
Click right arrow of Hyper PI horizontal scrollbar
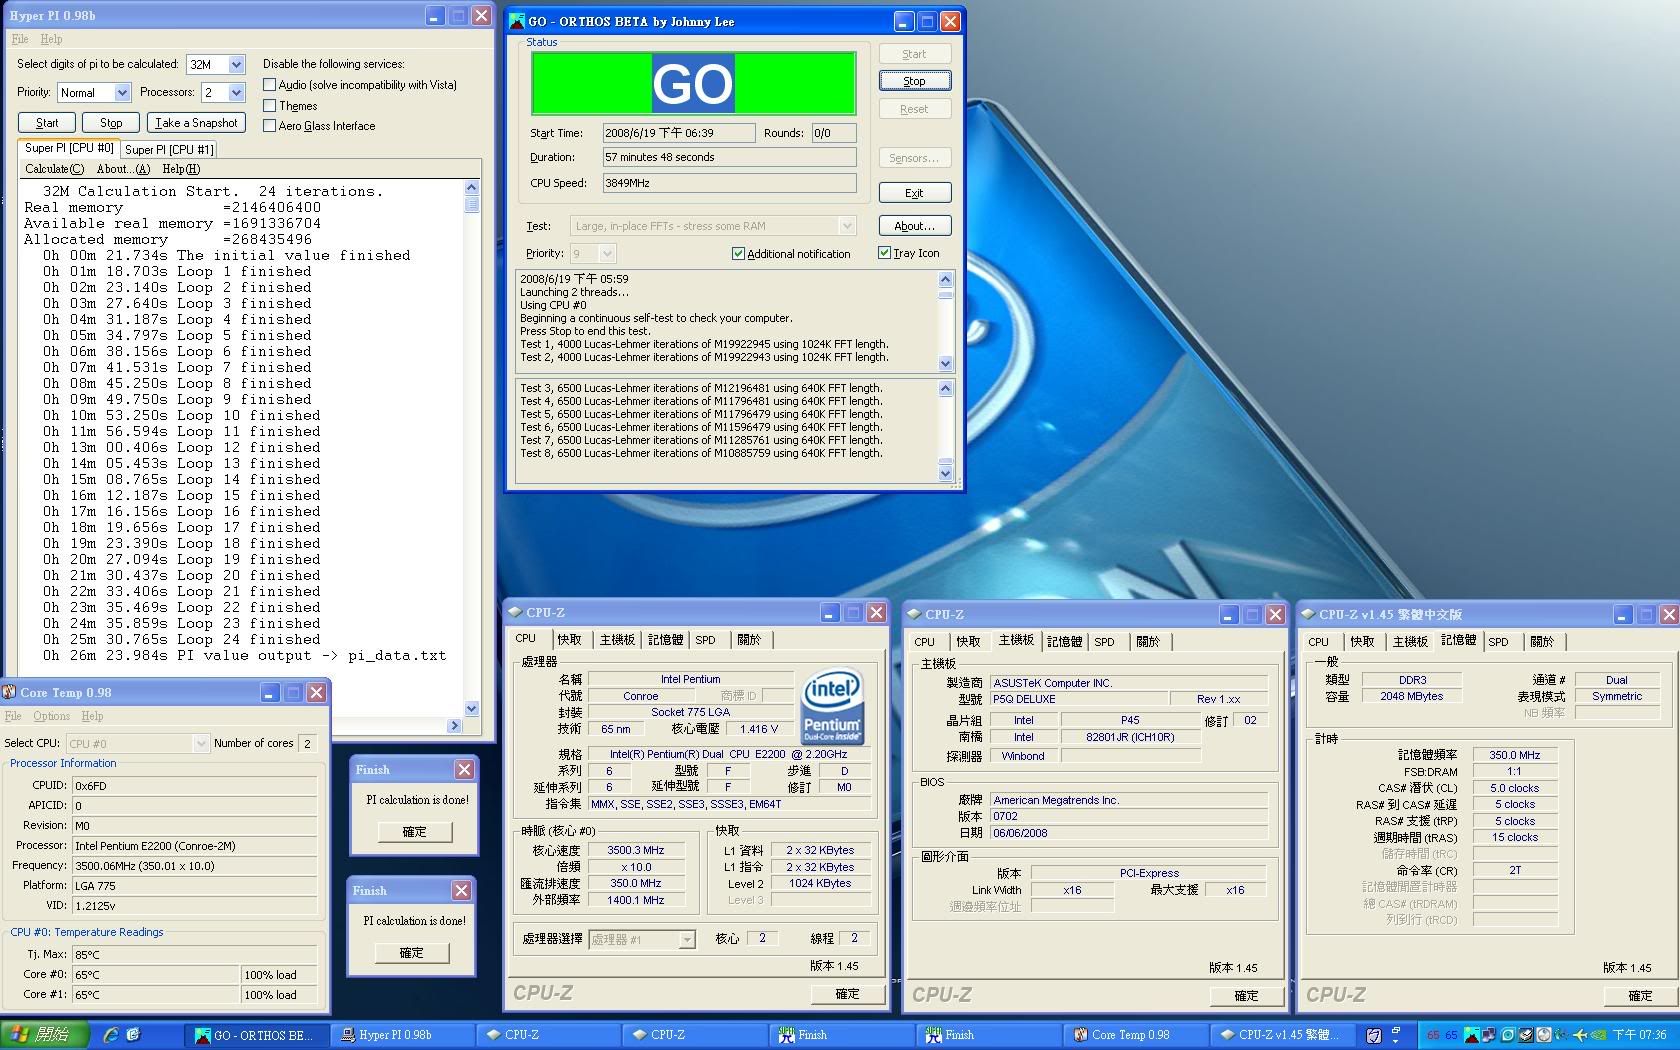point(454,726)
